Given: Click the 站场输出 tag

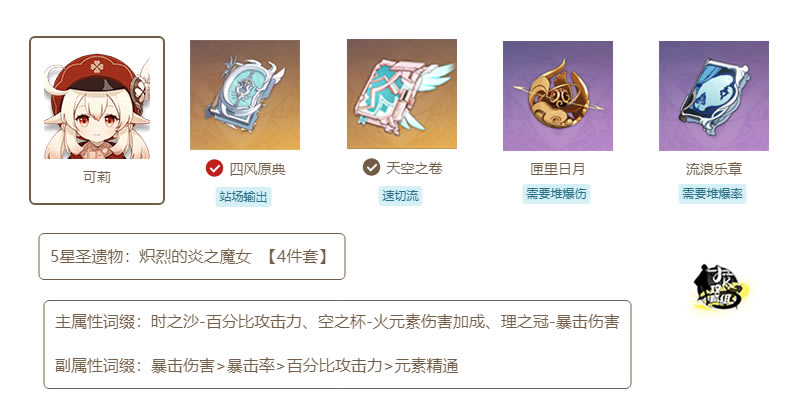Looking at the screenshot, I should pos(243,197).
